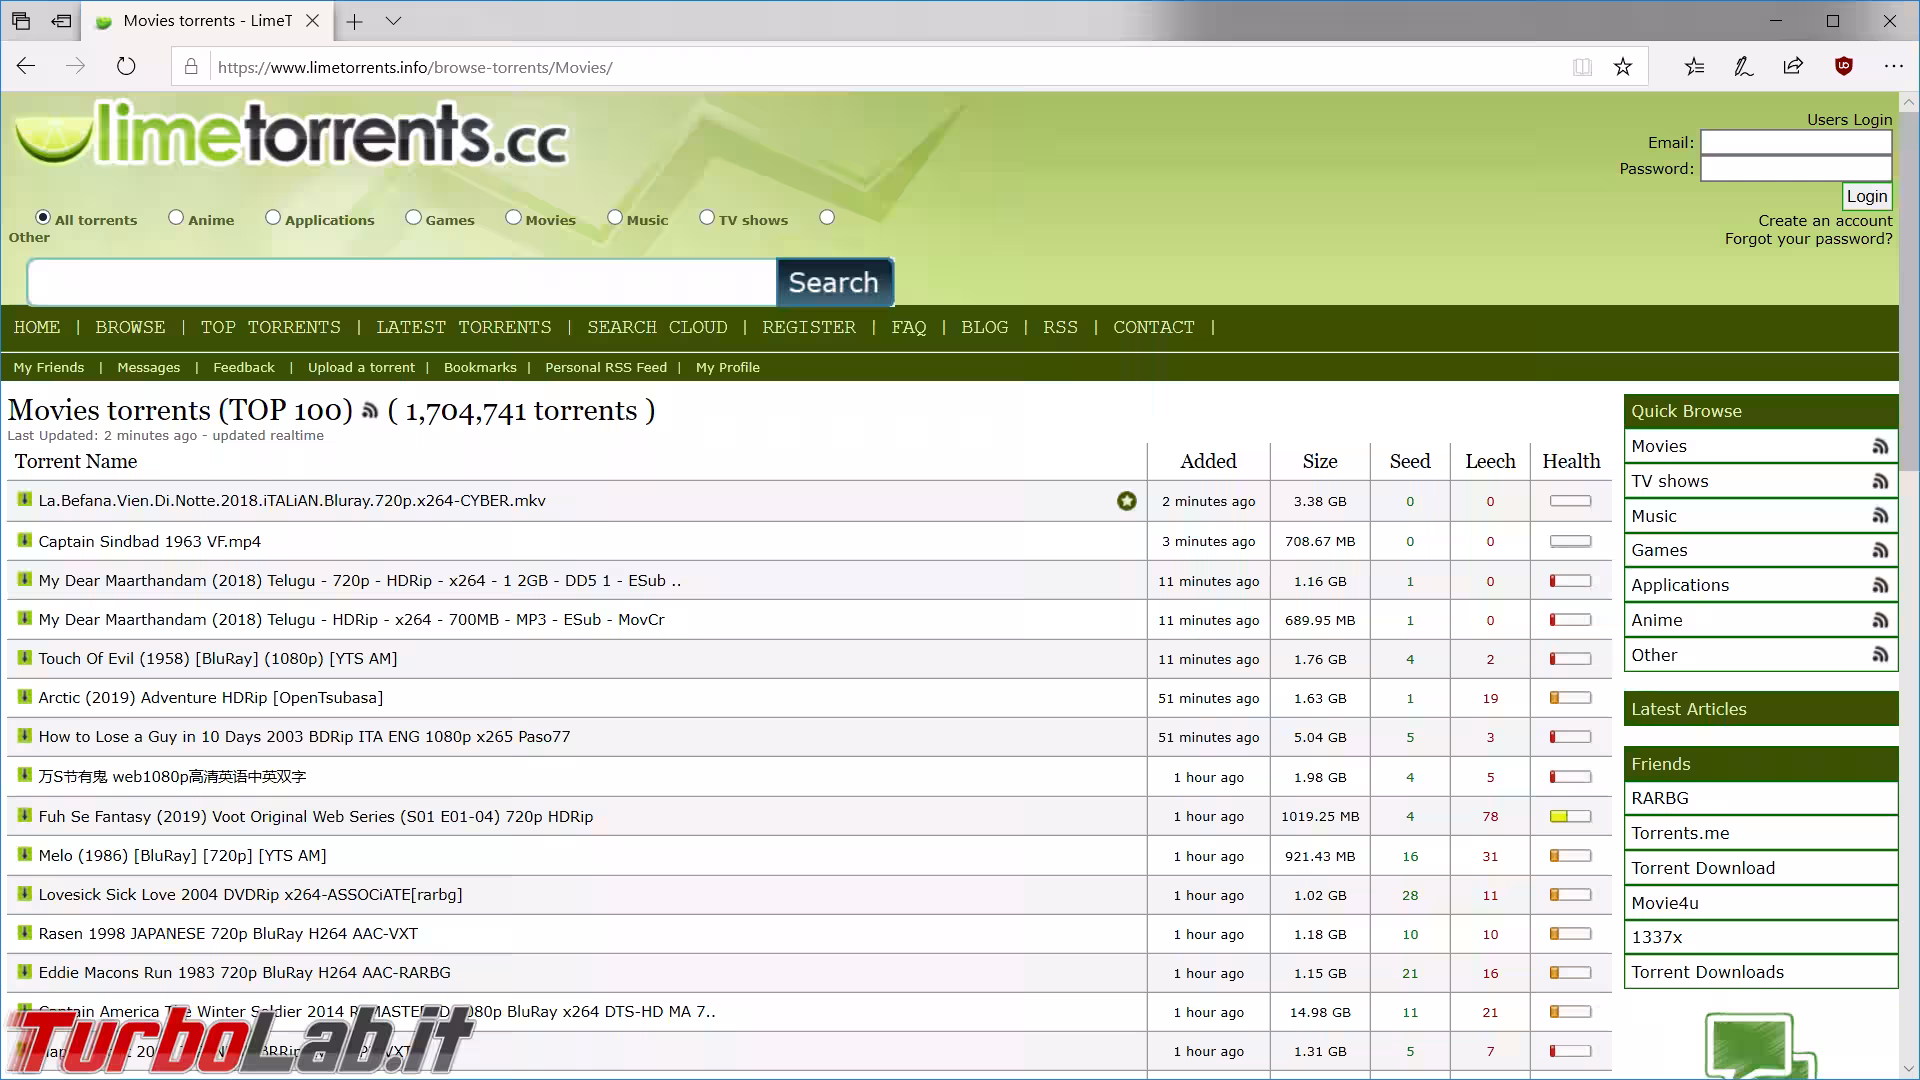The height and width of the screenshot is (1080, 1920).
Task: Click the RSS icon in TV shows row
Action: (1880, 482)
